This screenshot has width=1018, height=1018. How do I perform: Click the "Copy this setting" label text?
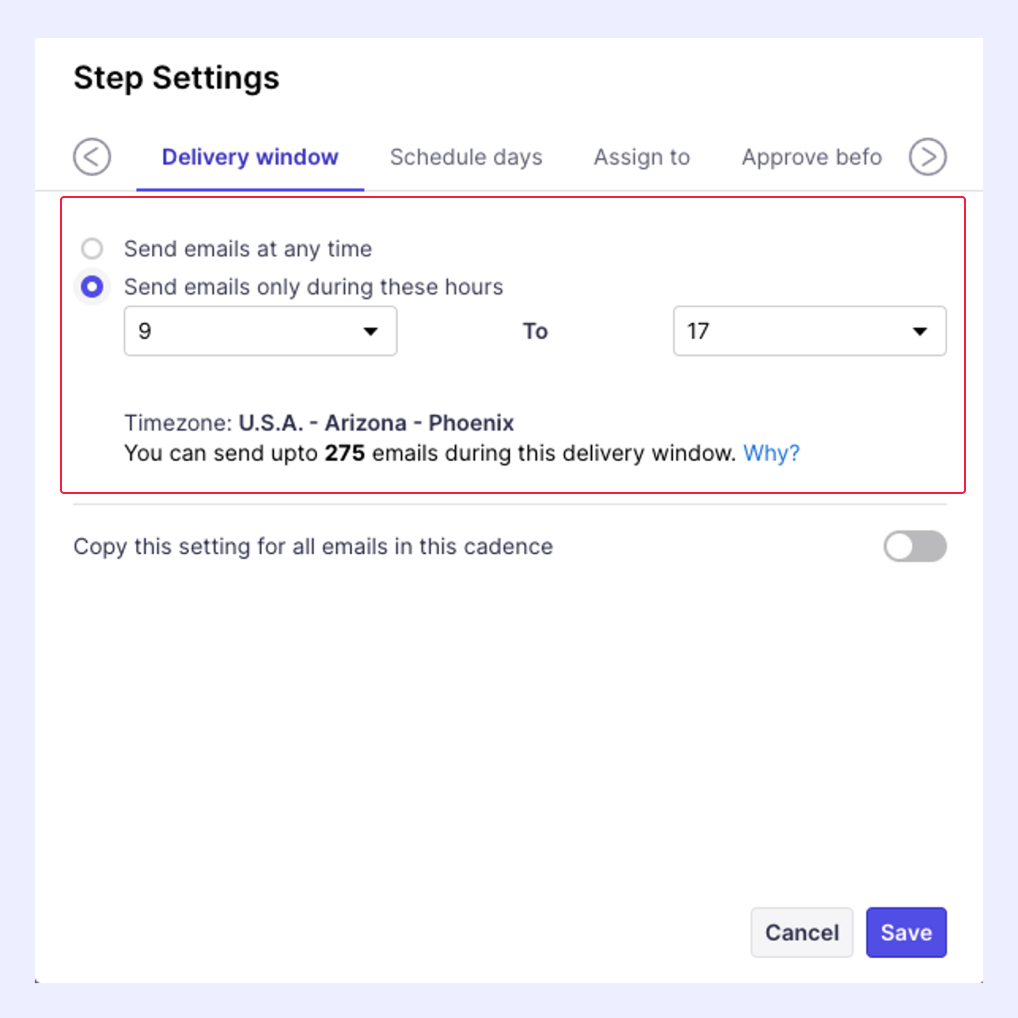click(313, 547)
